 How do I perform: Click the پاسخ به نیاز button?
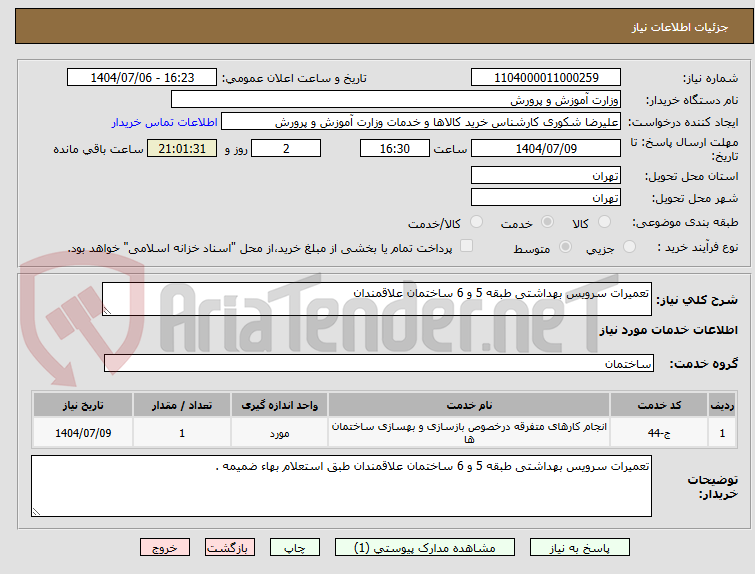pyautogui.click(x=580, y=548)
